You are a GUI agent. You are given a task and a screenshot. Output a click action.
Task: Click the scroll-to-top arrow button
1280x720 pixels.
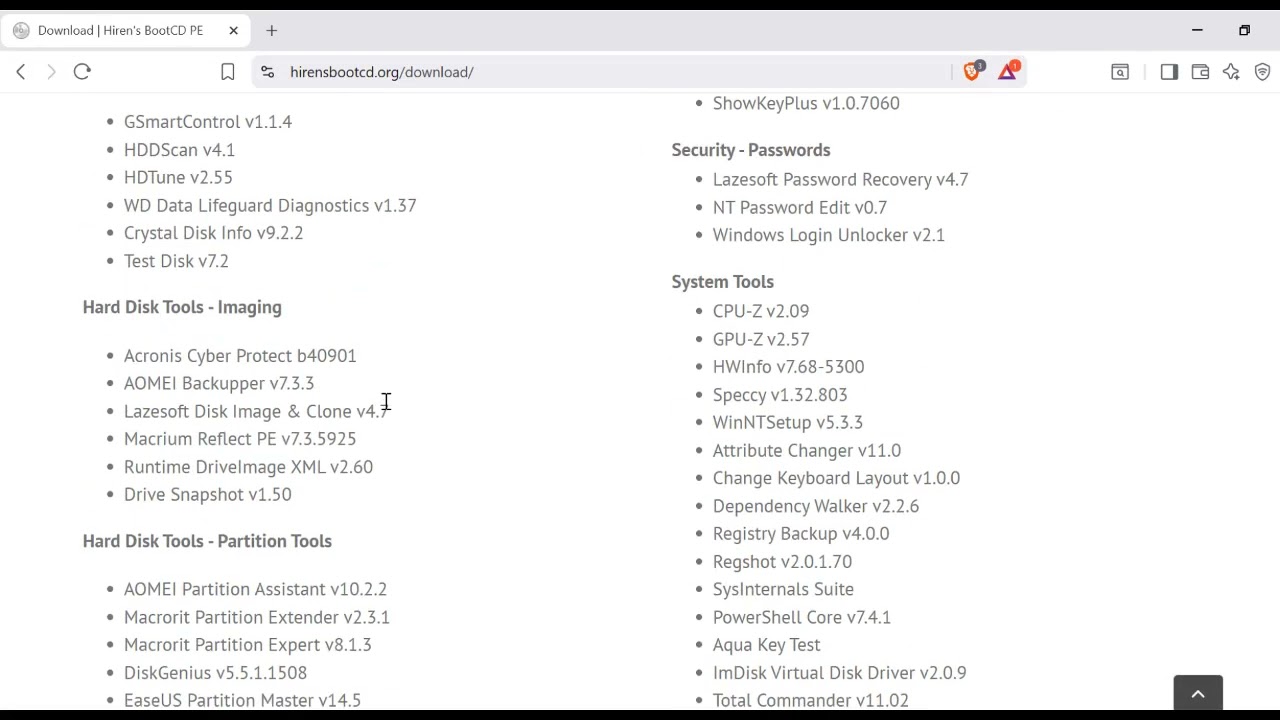coord(1198,694)
